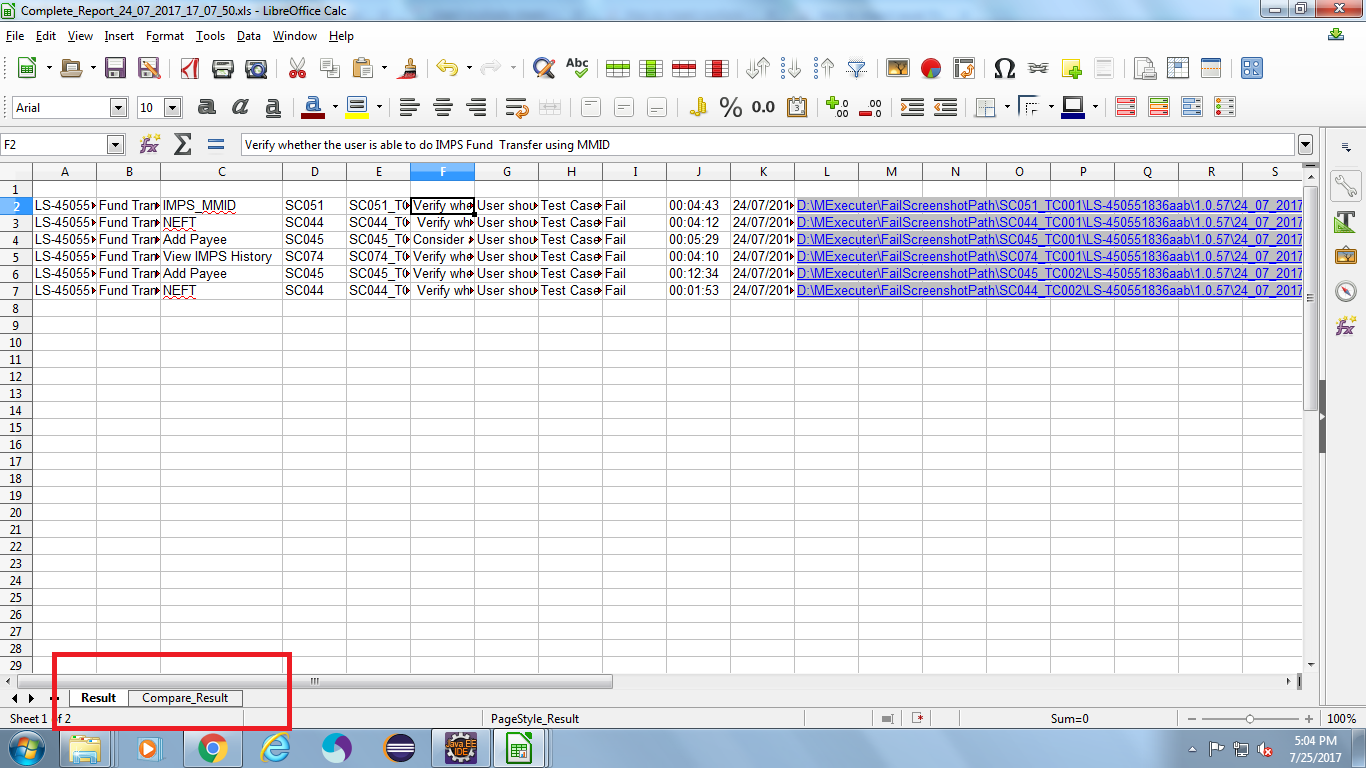
Task: Open Find and Replace
Action: (x=543, y=68)
